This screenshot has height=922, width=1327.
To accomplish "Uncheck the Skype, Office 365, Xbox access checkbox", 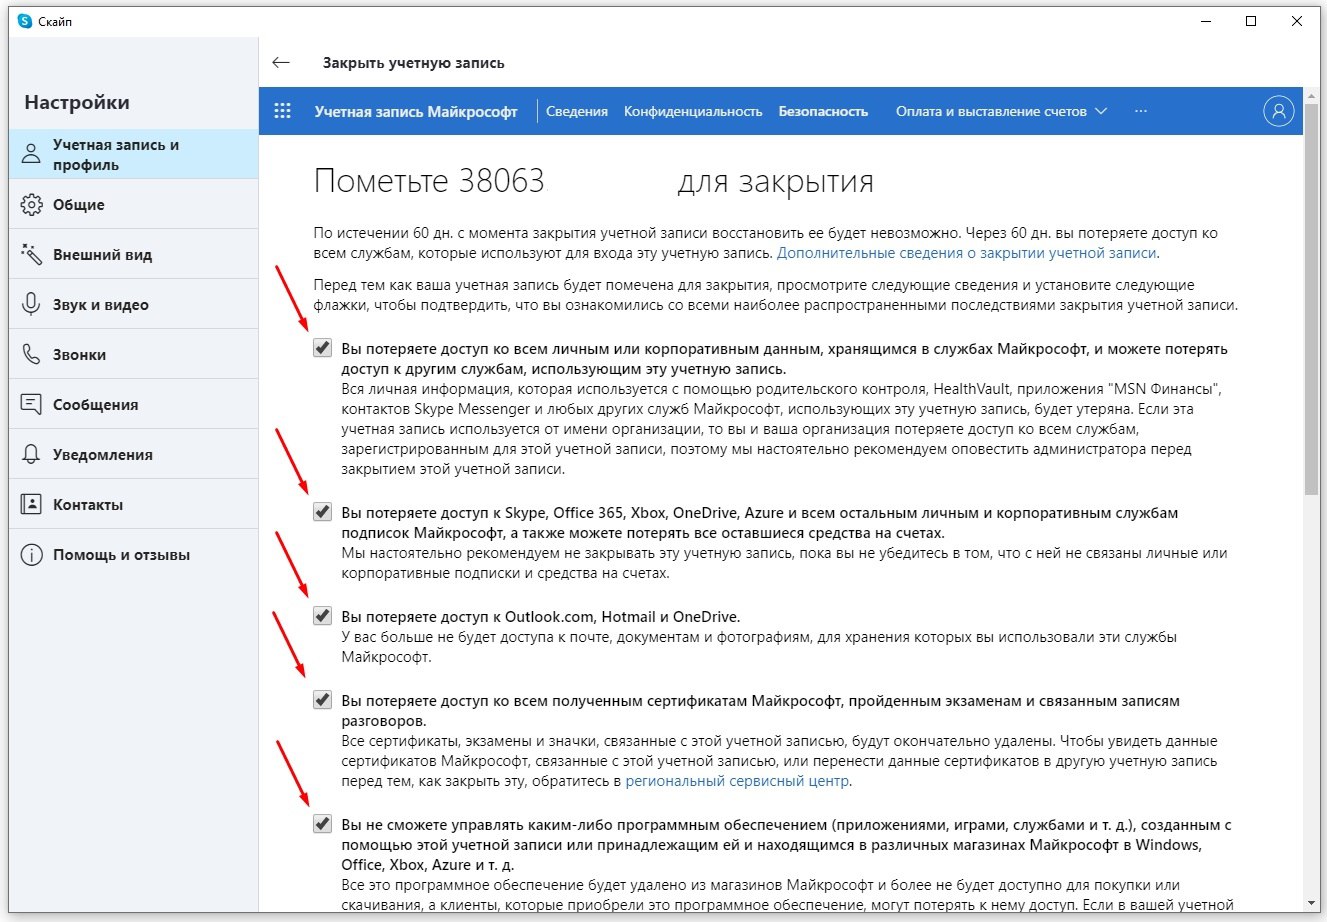I will click(322, 512).
